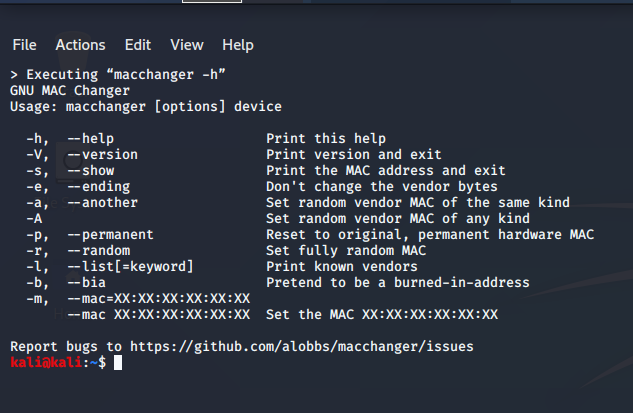This screenshot has width=633, height=413.
Task: Click the --show option text
Action: [x=91, y=170]
